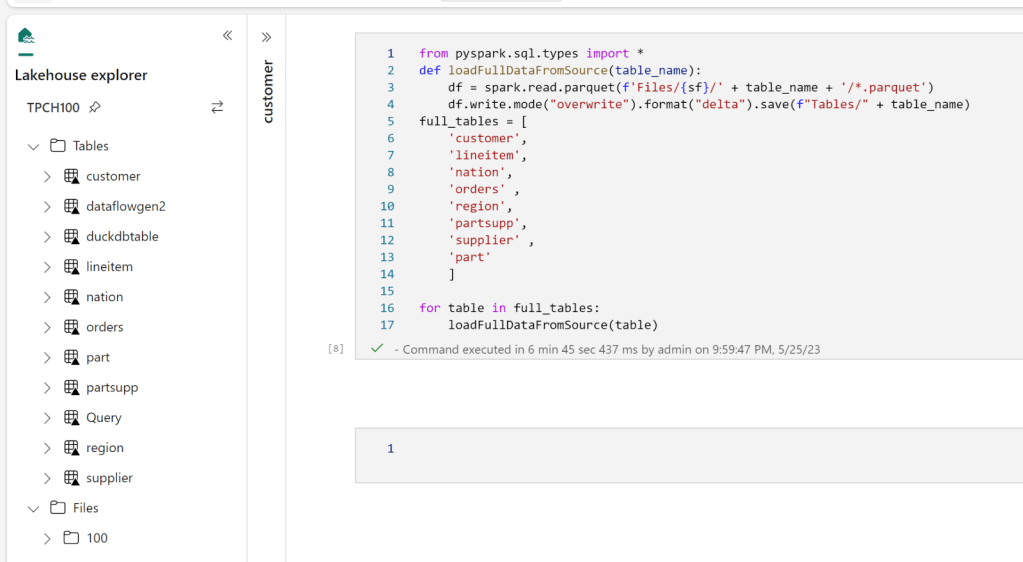Collapse the Tables section
The height and width of the screenshot is (562, 1023).
(x=33, y=147)
